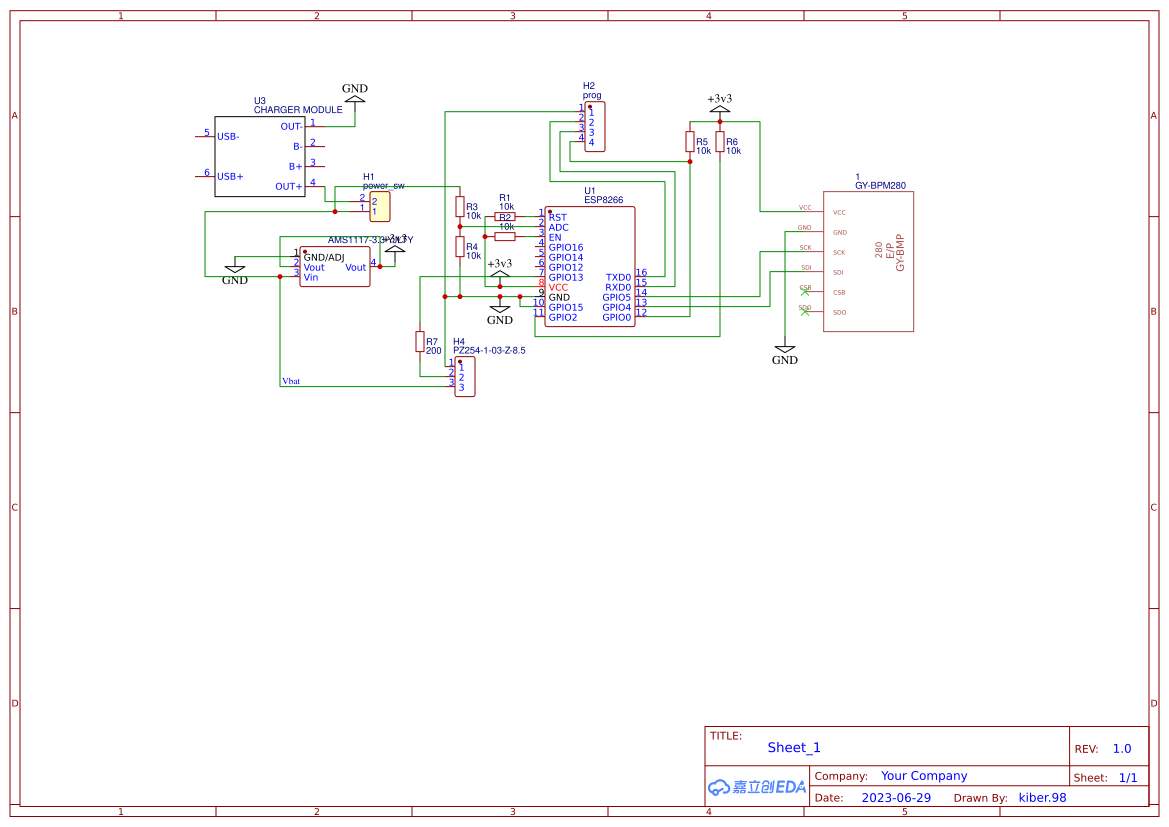Click the PZ254-1-03 header symbol H4
The width and height of the screenshot is (1169, 827).
pyautogui.click(x=464, y=378)
